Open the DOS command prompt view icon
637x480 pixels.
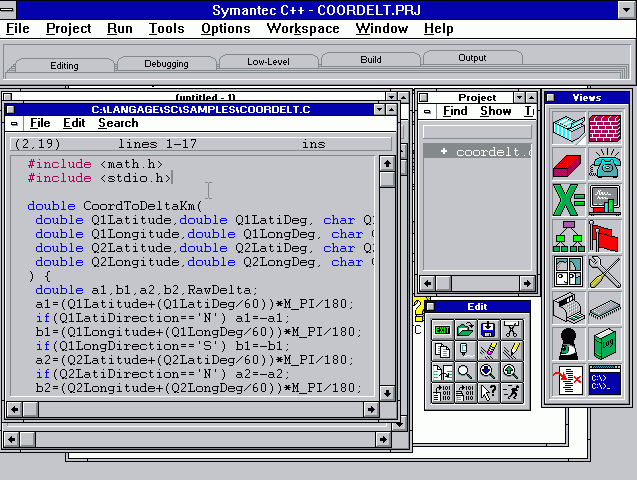click(604, 378)
